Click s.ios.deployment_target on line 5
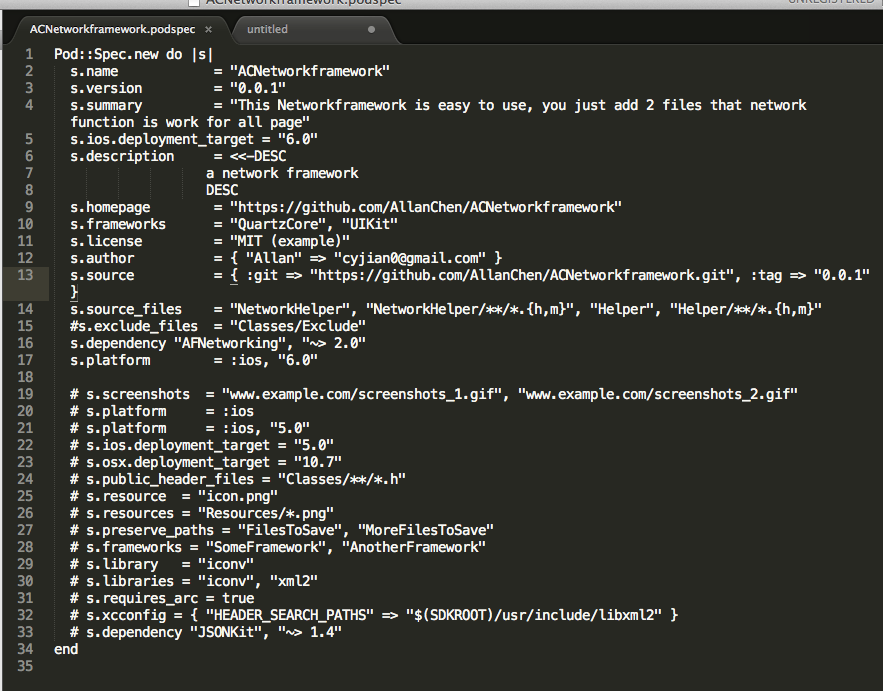The height and width of the screenshot is (691, 883). (x=162, y=139)
